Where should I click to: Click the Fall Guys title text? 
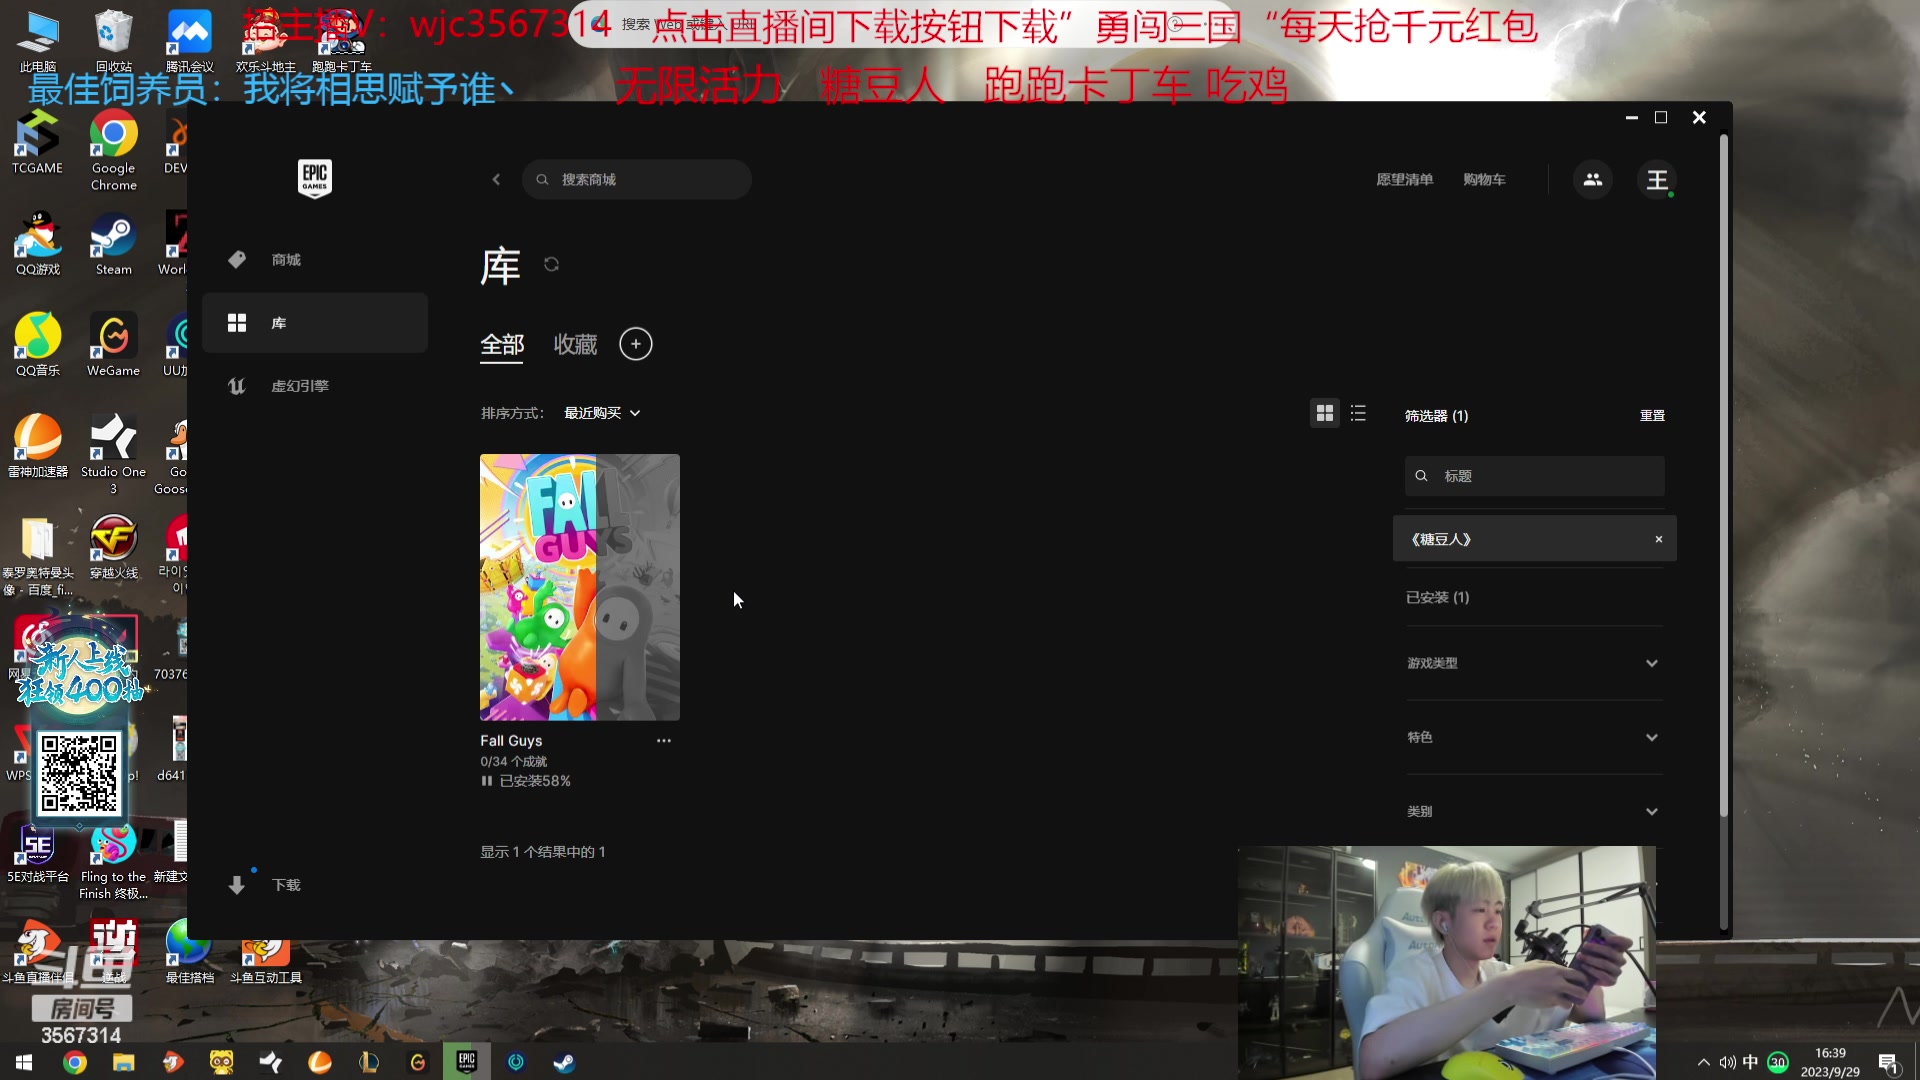(511, 741)
